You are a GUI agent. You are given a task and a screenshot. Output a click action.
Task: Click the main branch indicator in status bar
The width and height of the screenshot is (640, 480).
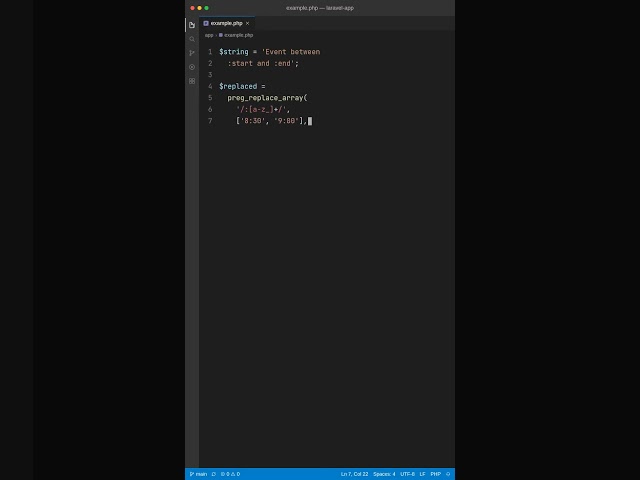[198, 474]
